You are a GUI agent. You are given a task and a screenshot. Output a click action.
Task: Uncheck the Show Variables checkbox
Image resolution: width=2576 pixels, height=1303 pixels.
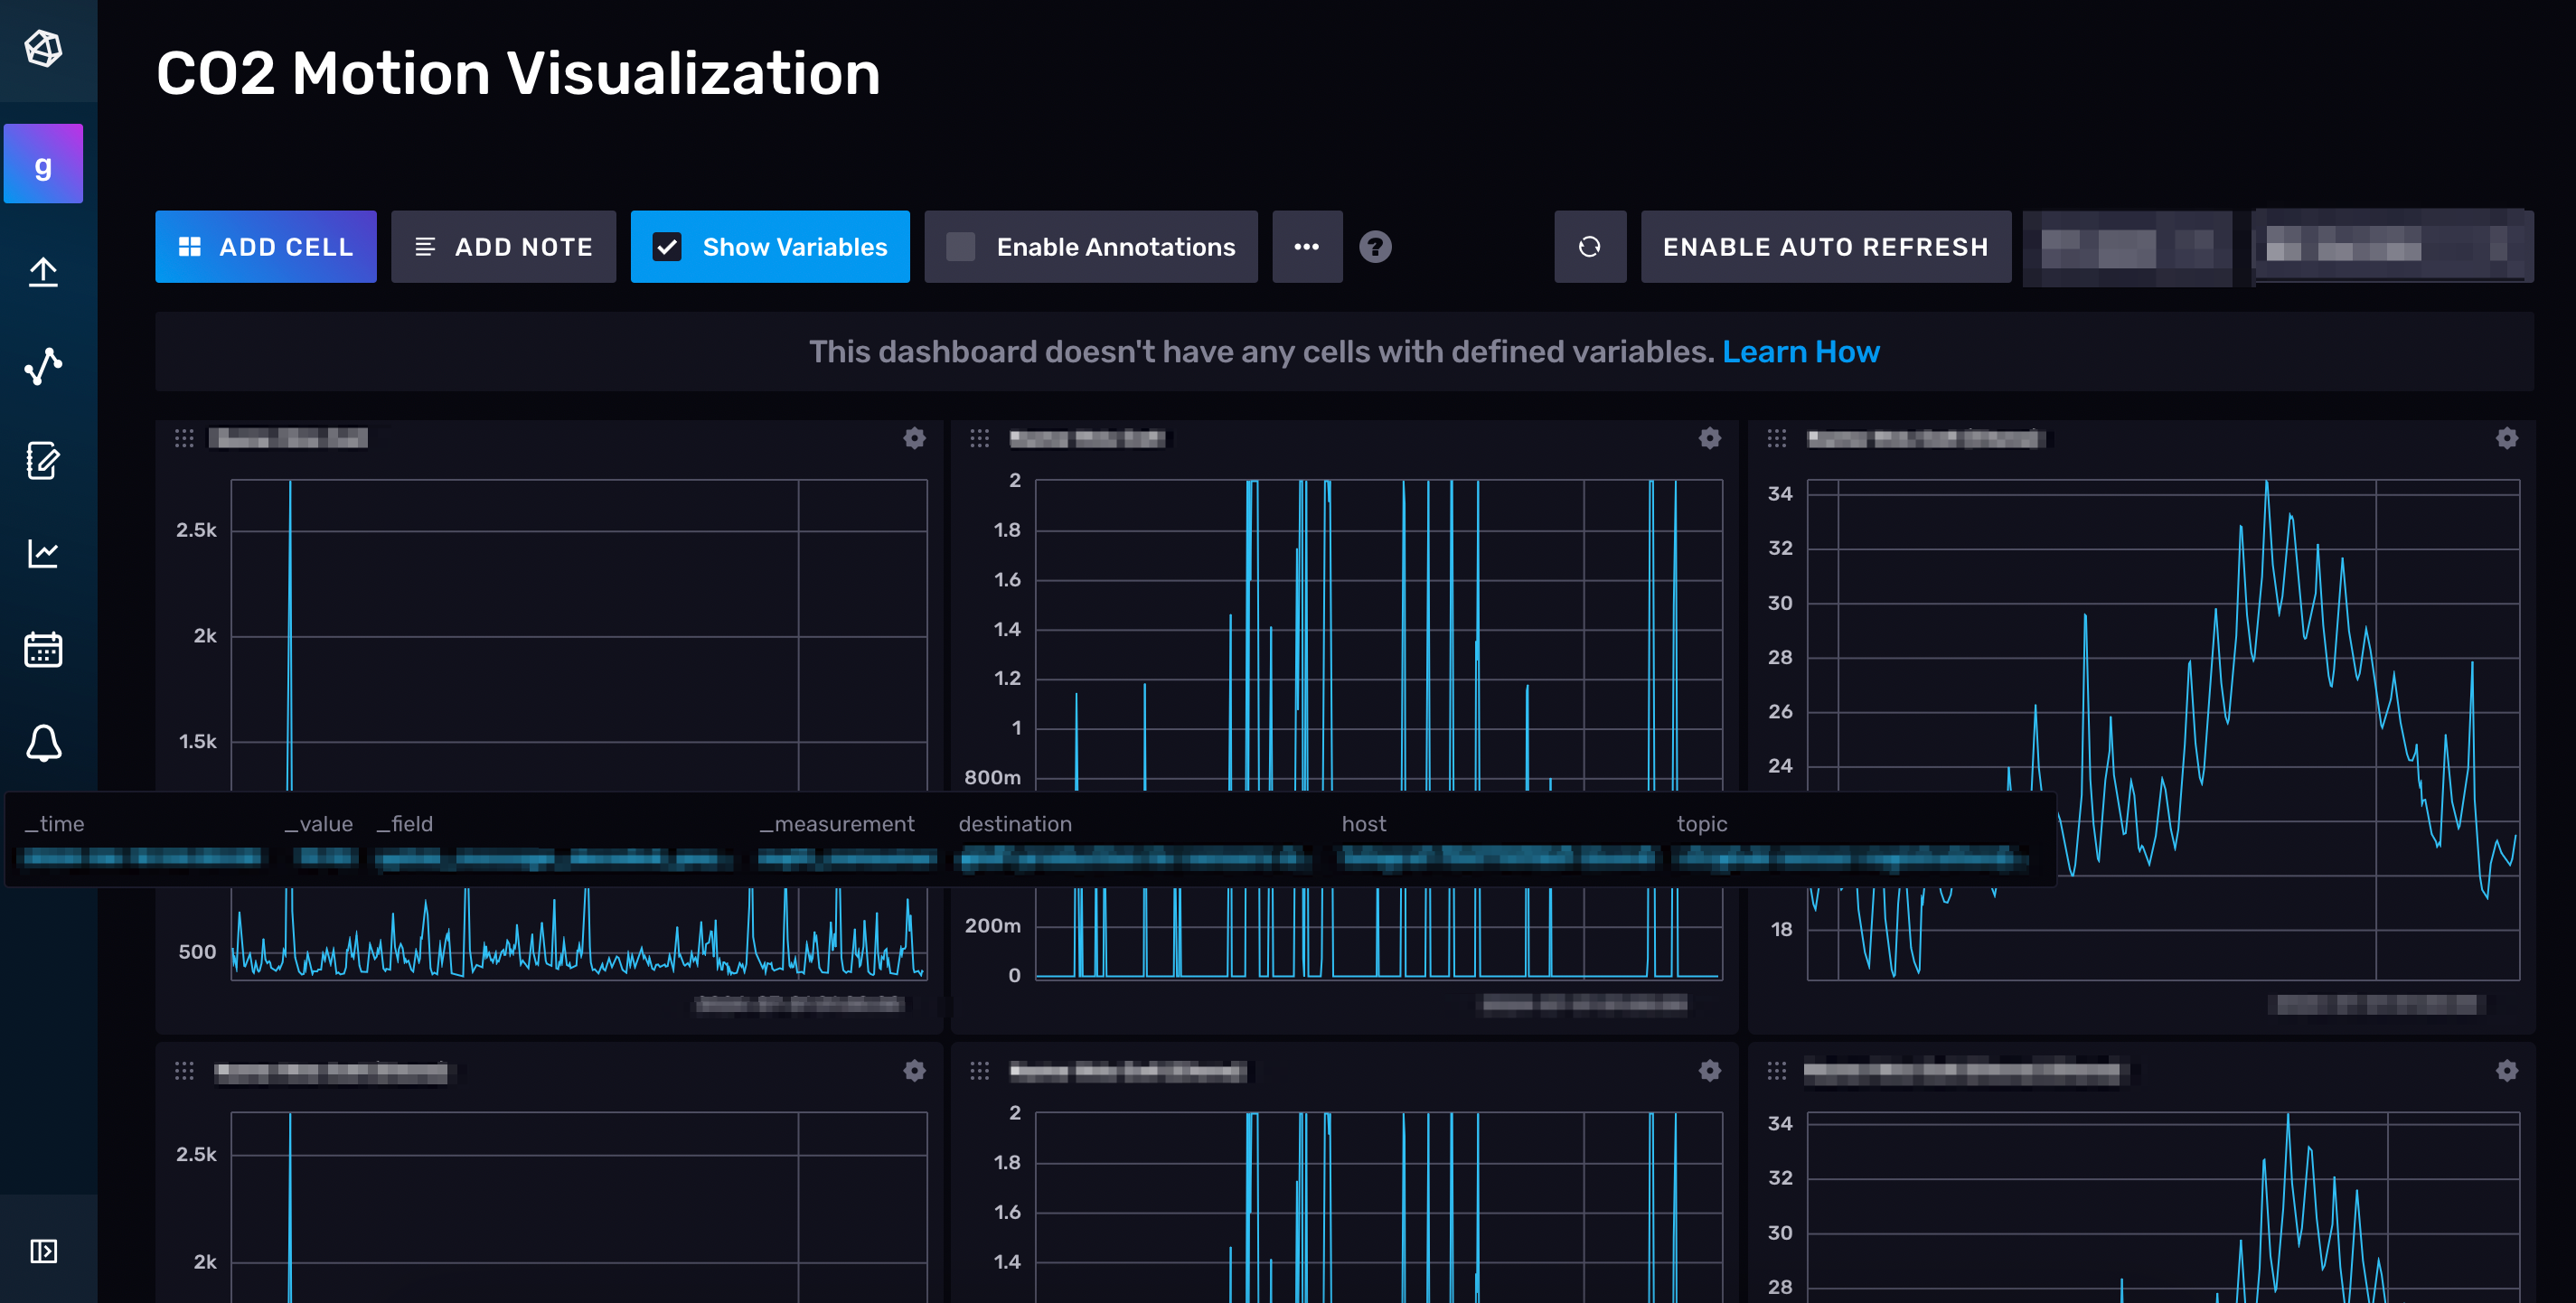tap(668, 246)
